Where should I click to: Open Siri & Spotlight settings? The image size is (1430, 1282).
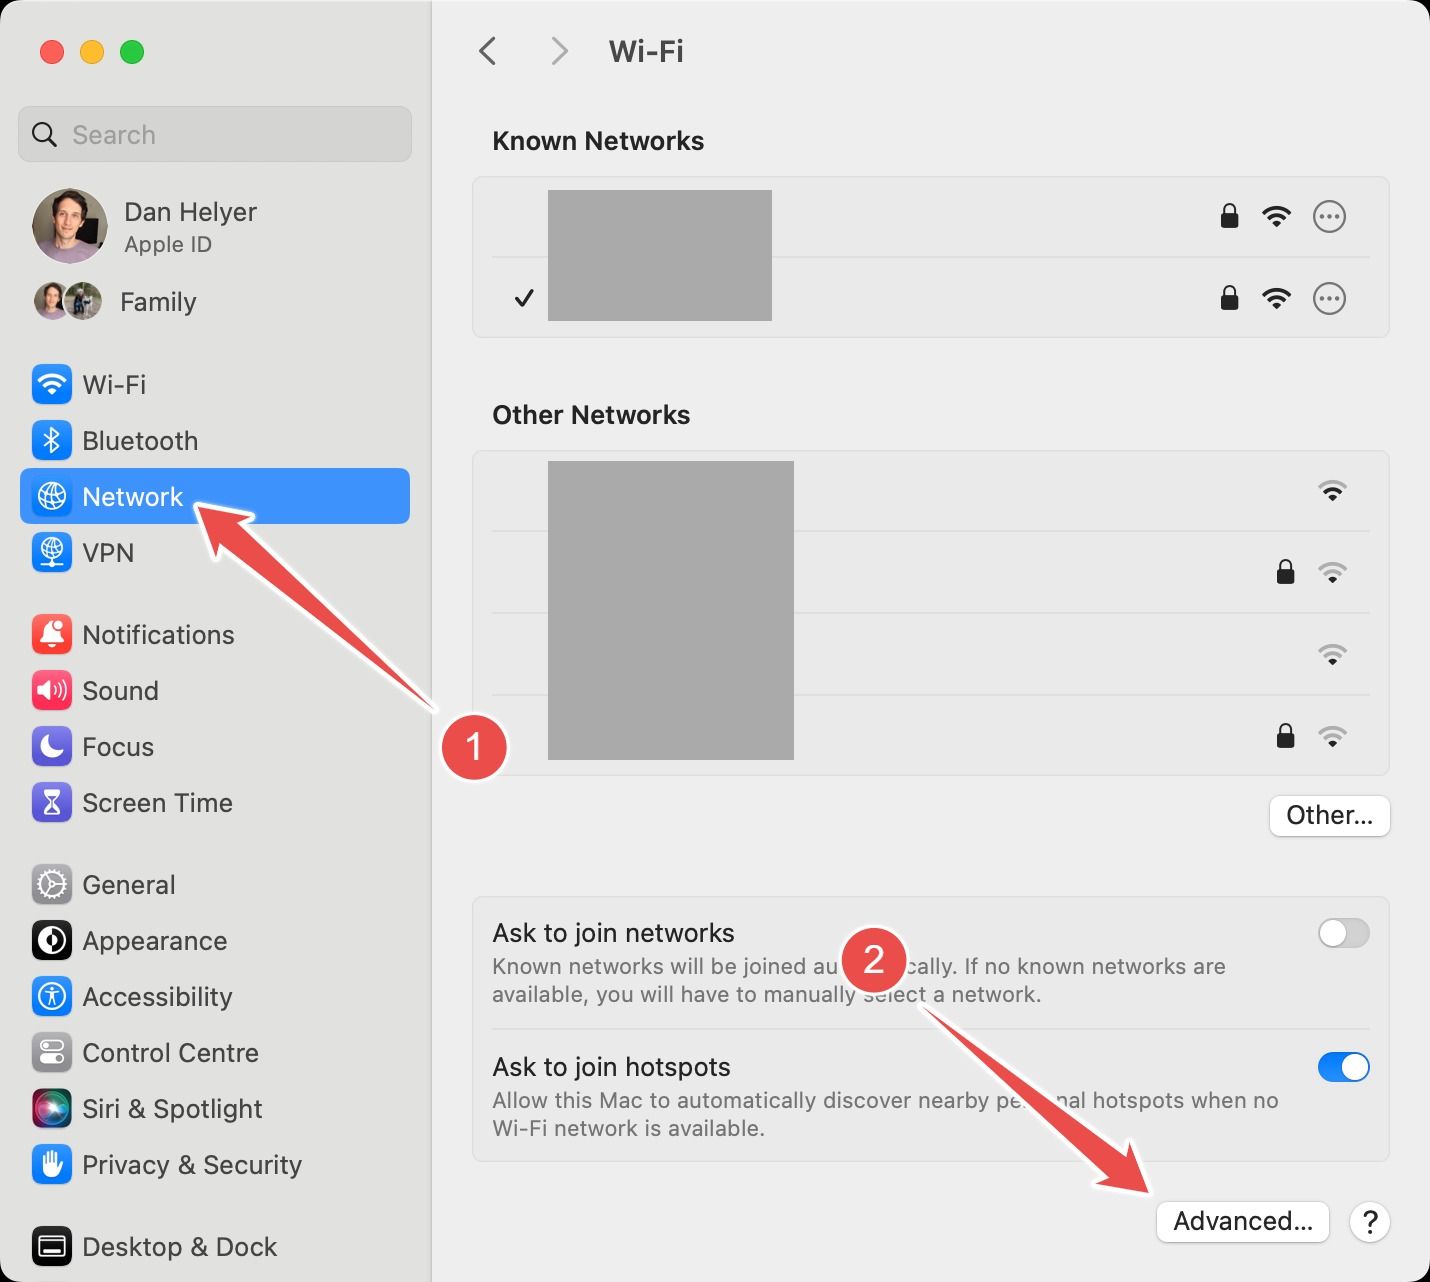(214, 1108)
